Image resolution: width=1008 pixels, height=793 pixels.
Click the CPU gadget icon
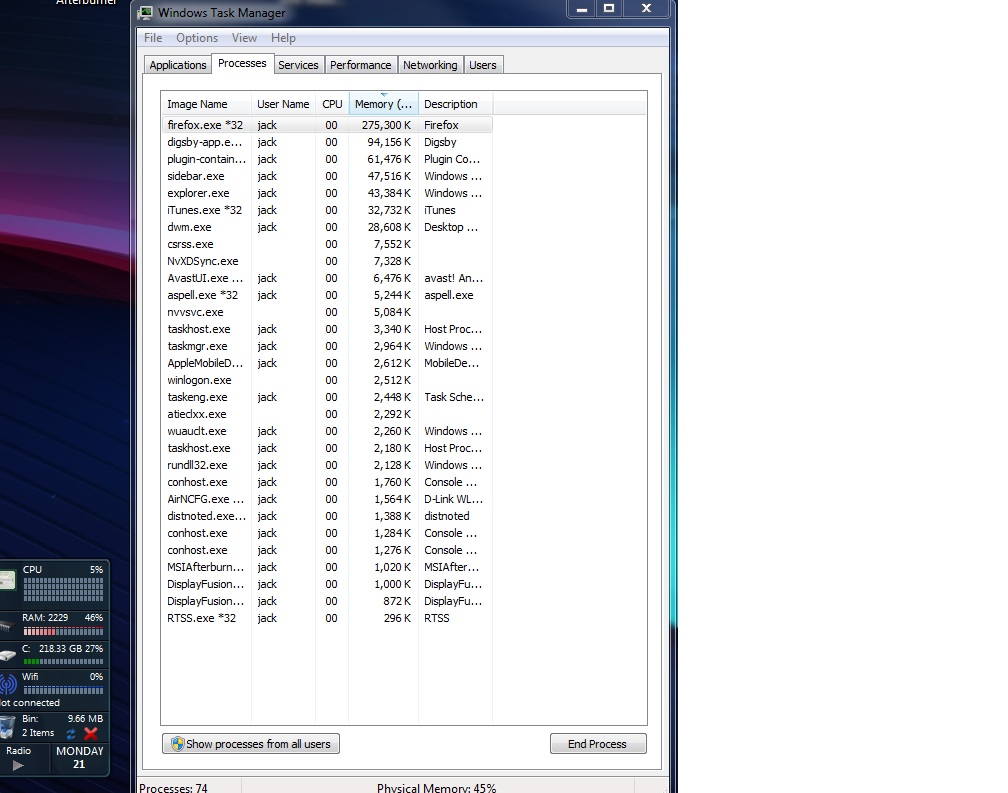point(8,579)
